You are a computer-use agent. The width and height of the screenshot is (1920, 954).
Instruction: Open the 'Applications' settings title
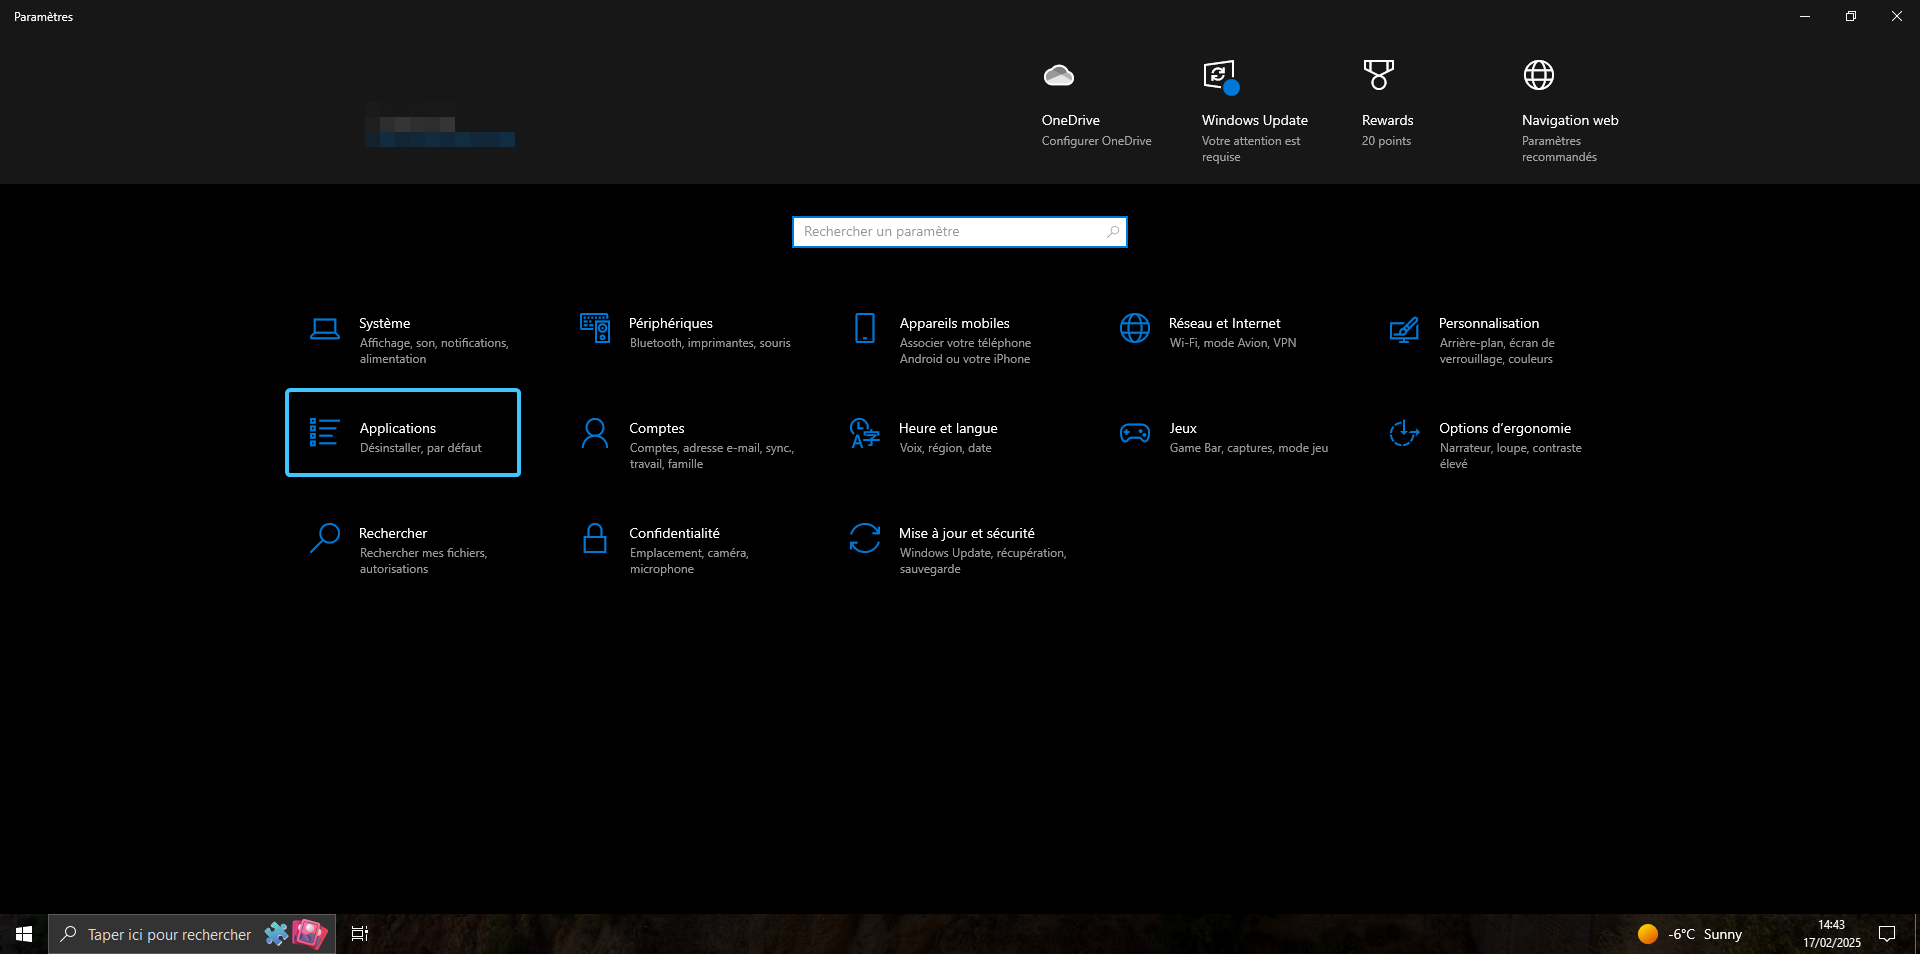click(x=397, y=429)
